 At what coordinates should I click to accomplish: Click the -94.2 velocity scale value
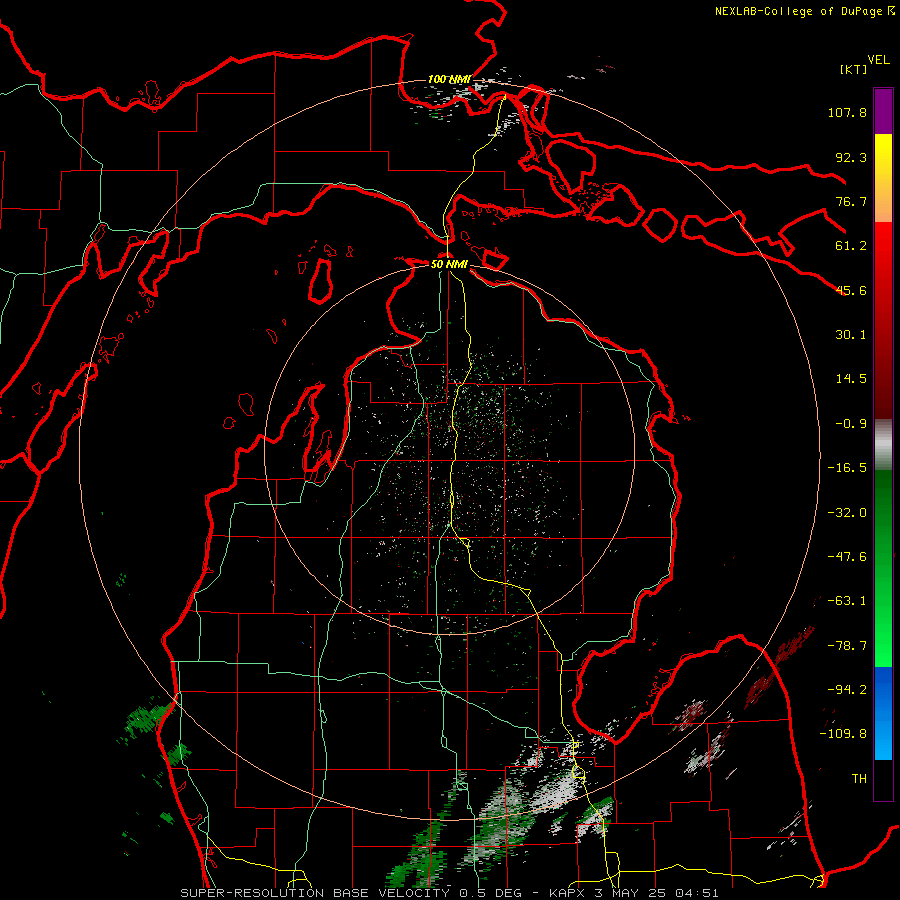pyautogui.click(x=847, y=690)
